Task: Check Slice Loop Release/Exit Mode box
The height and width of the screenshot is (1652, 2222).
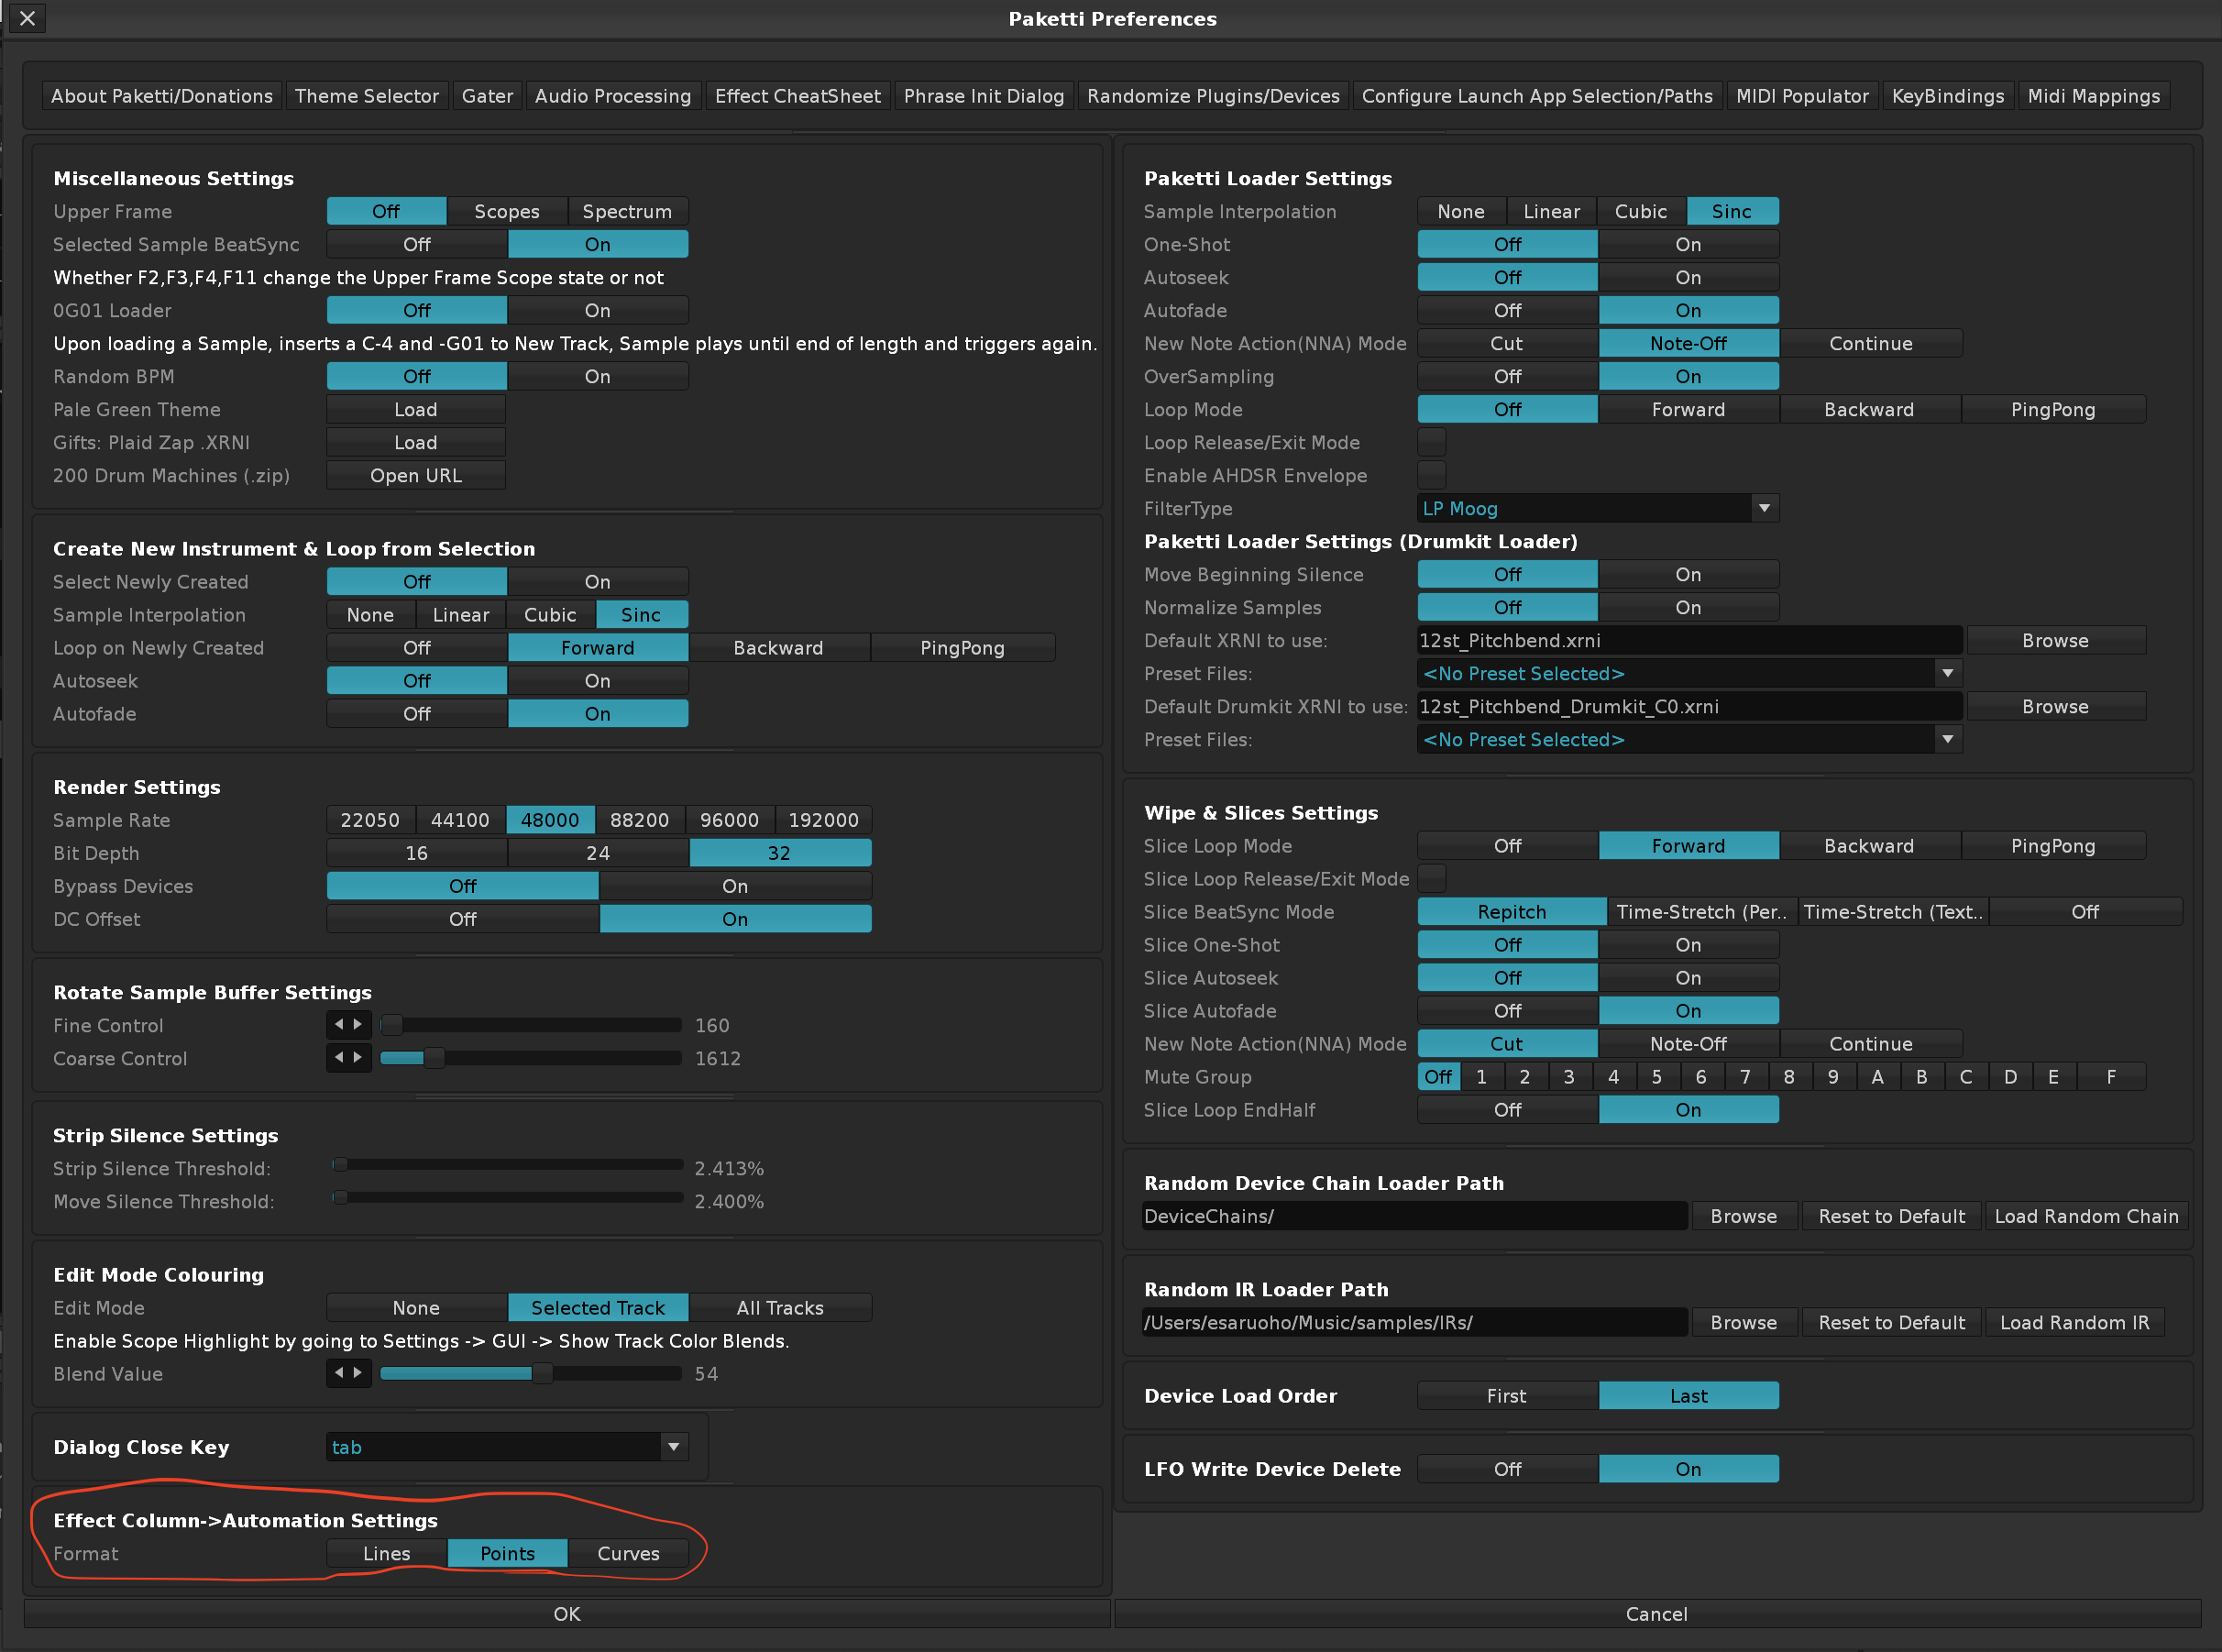Action: click(x=1431, y=878)
